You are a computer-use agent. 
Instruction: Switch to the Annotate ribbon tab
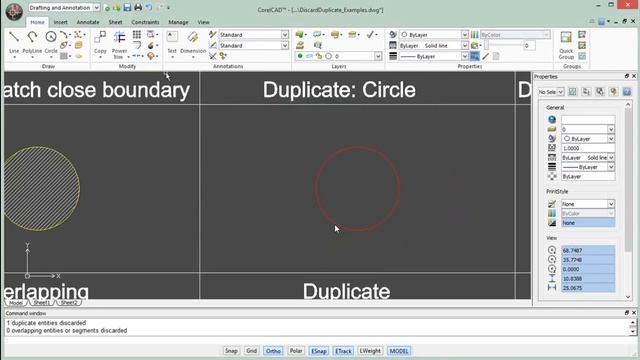pos(88,22)
